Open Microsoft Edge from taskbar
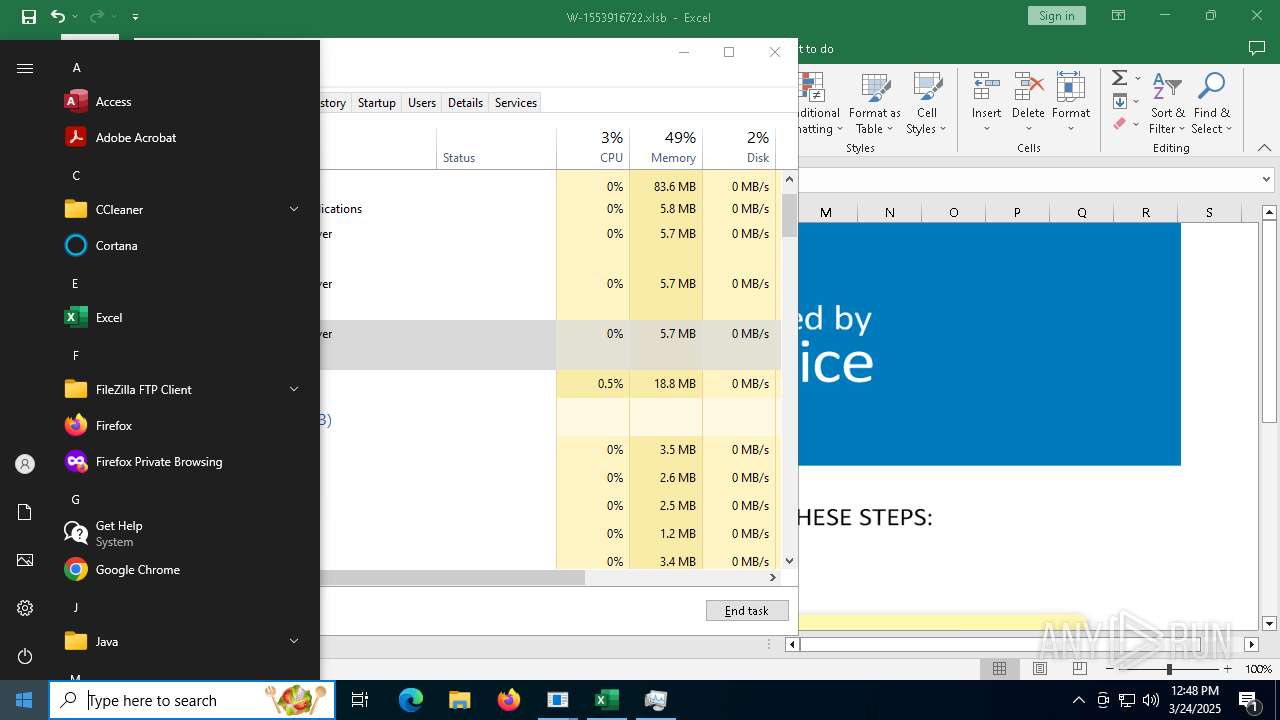The image size is (1280, 720). pyautogui.click(x=411, y=700)
